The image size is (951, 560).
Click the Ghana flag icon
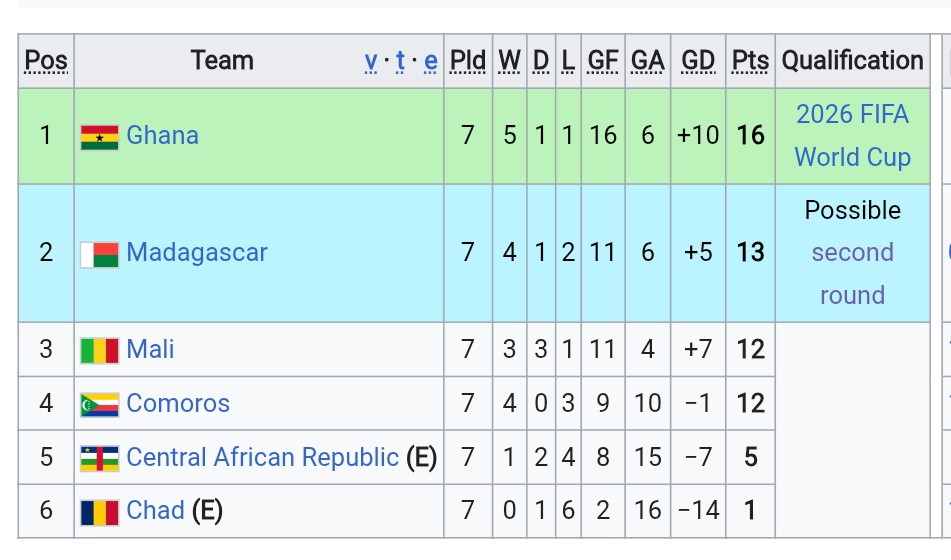[99, 137]
